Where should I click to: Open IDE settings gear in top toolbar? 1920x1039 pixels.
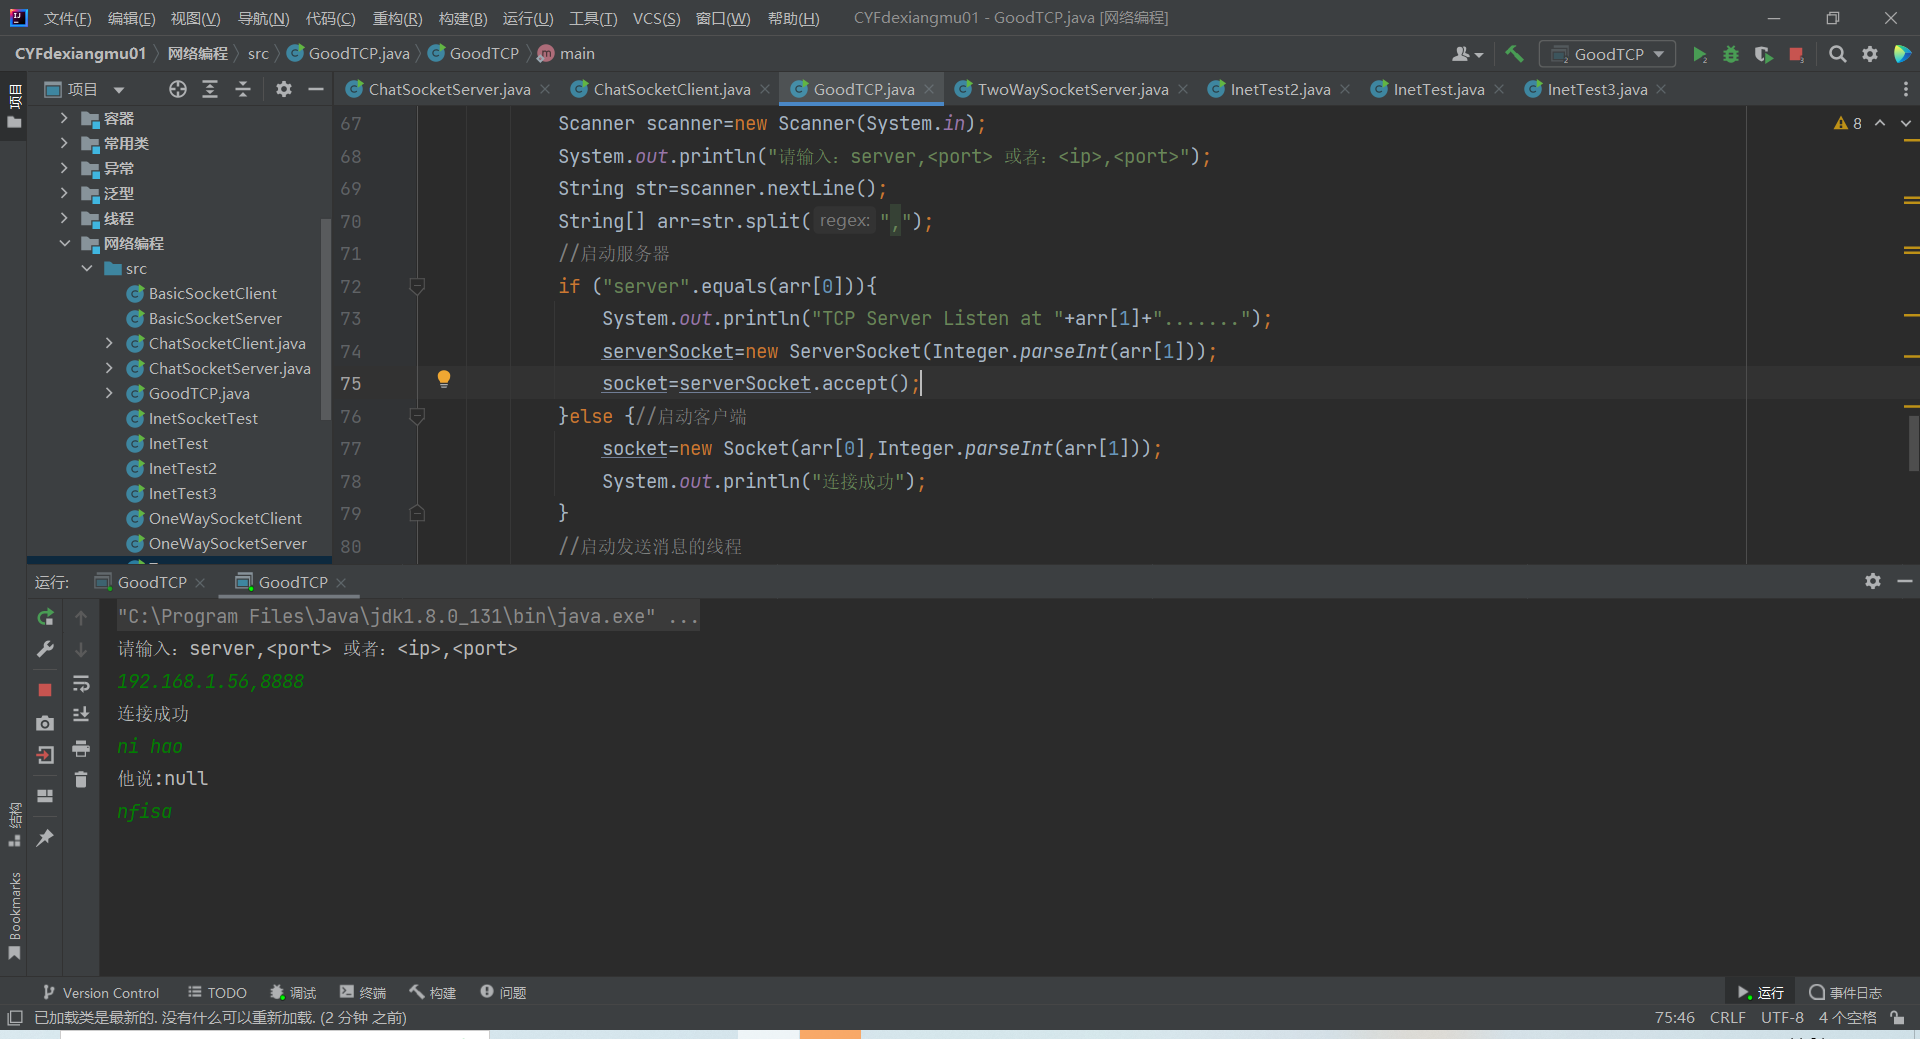[x=1870, y=54]
